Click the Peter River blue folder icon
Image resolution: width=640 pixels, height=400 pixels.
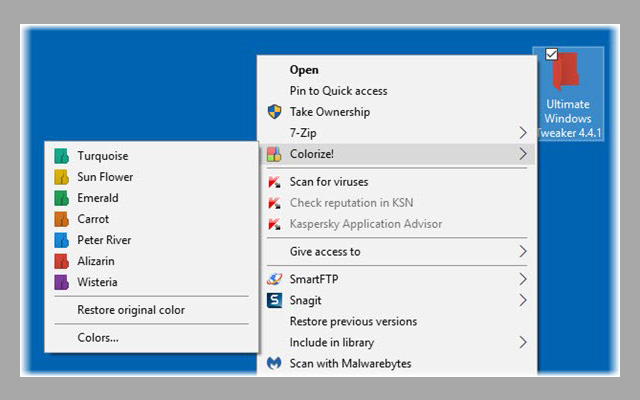(61, 240)
